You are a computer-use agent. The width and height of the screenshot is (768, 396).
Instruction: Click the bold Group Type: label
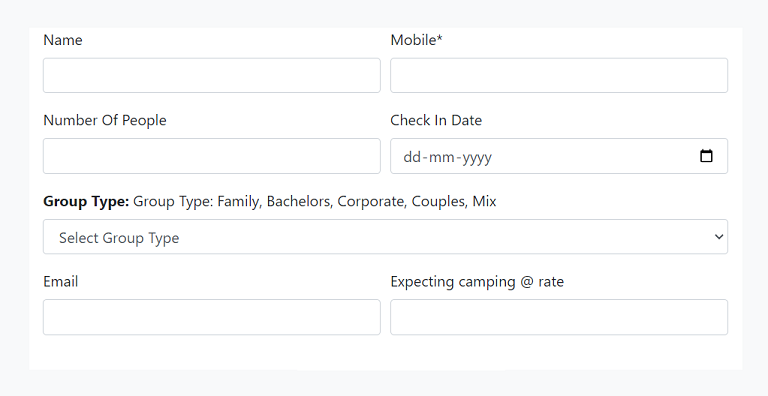(x=86, y=201)
